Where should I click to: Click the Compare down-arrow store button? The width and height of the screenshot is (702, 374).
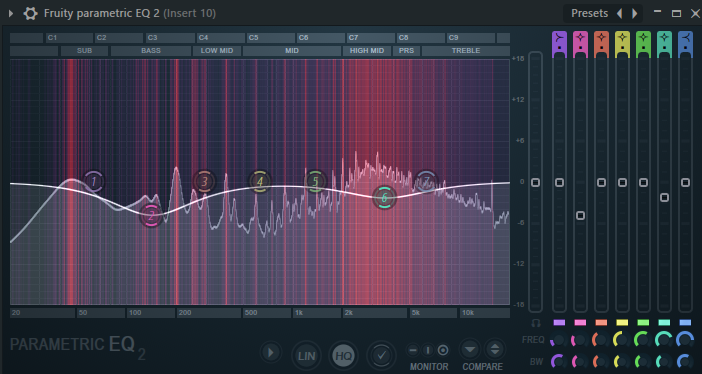pyautogui.click(x=470, y=349)
